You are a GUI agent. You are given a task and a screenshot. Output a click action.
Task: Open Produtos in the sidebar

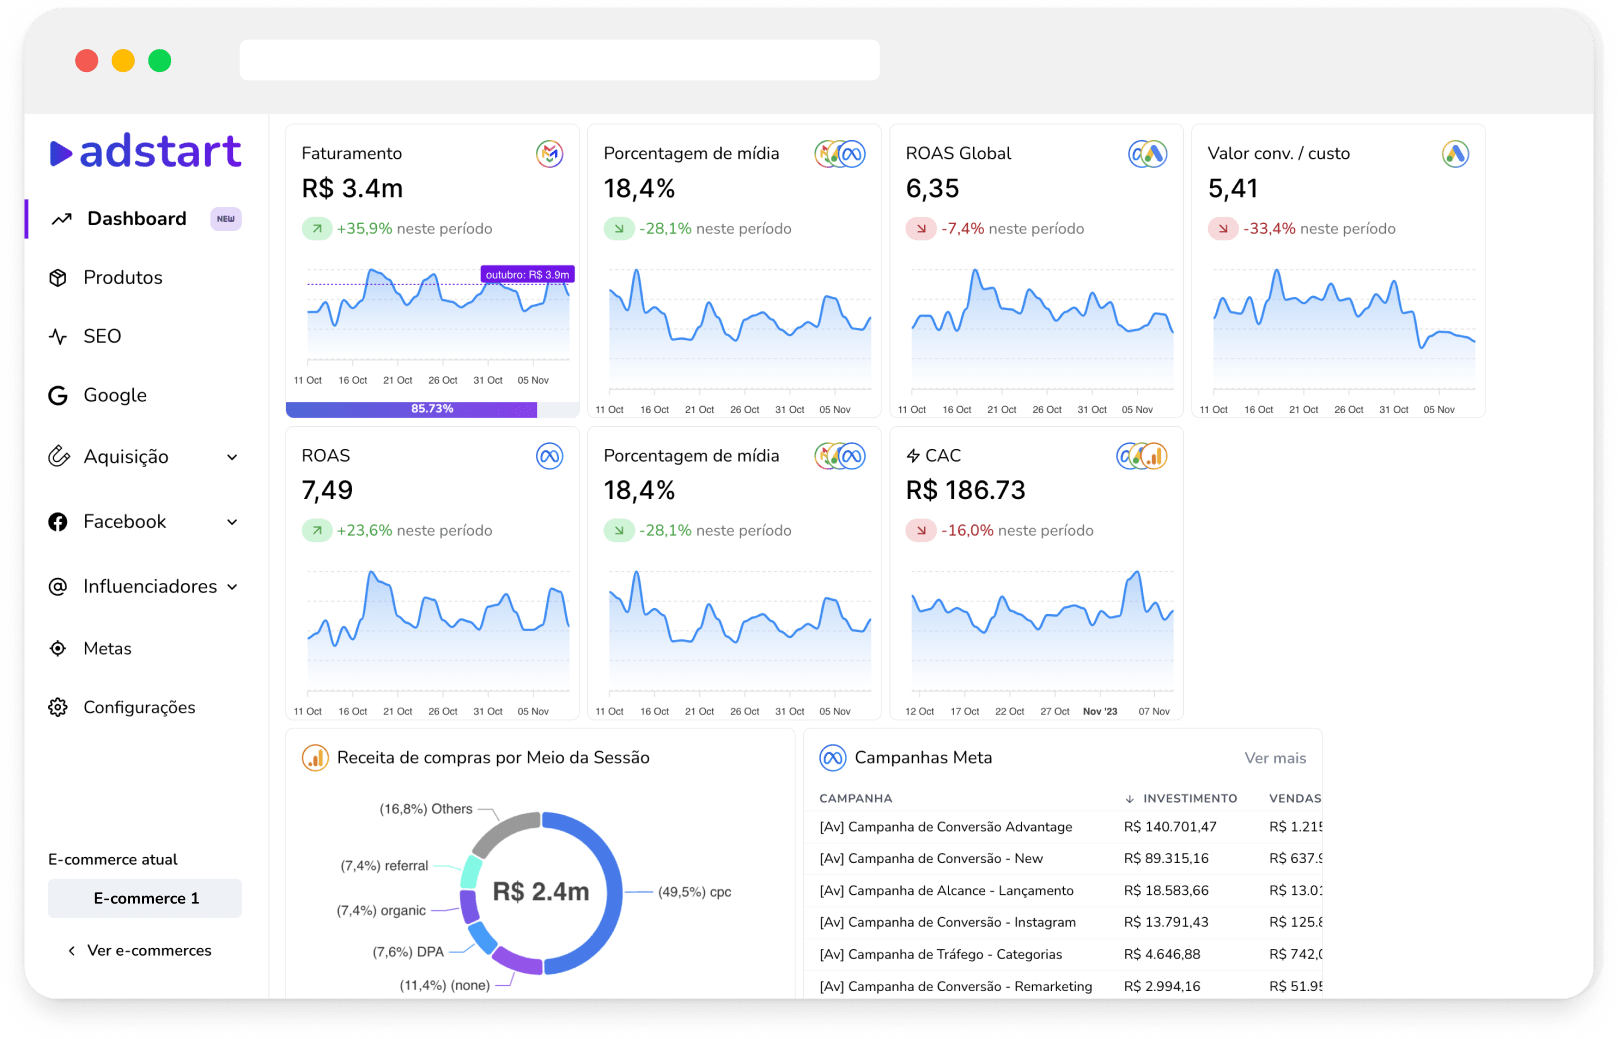[x=123, y=278]
